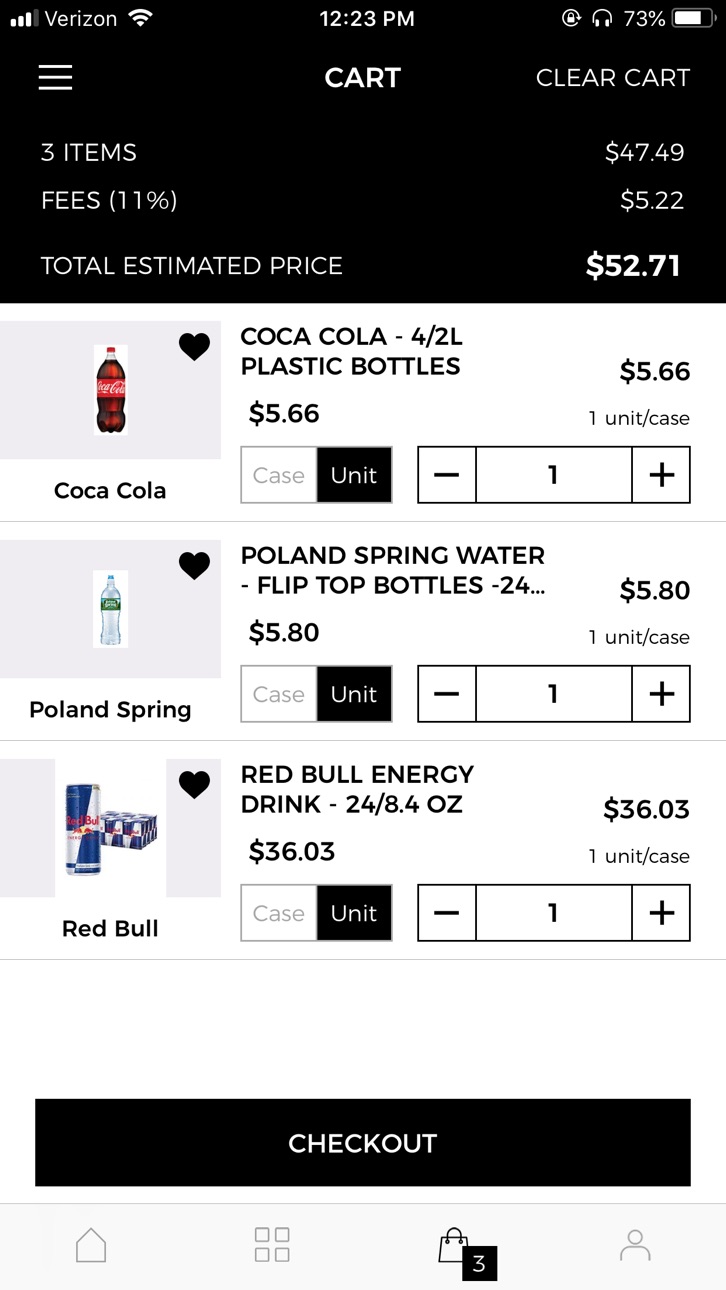This screenshot has width=726, height=1290.
Task: Decrease Poland Spring quantity with minus
Action: (447, 694)
